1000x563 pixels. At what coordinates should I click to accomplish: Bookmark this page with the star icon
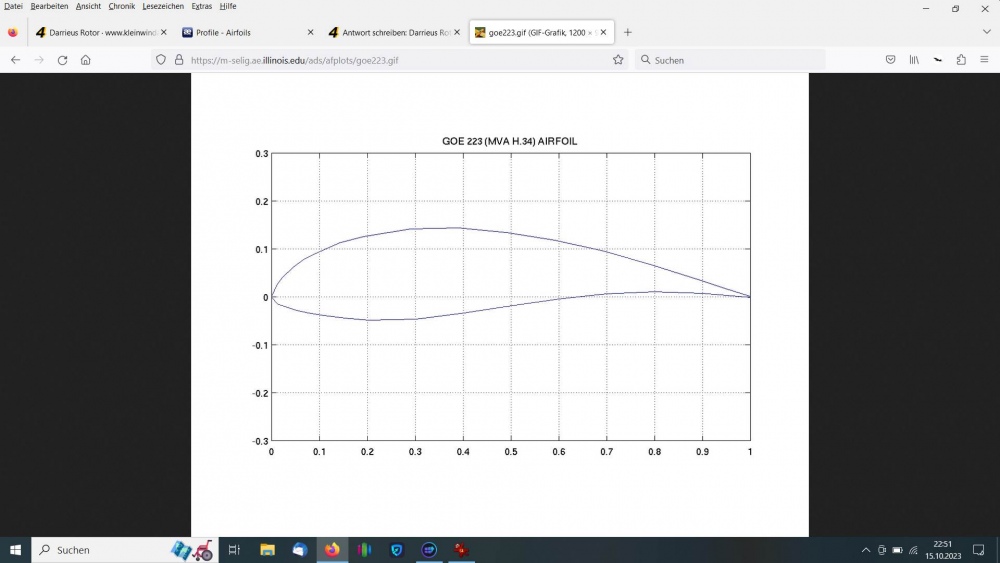pos(618,60)
